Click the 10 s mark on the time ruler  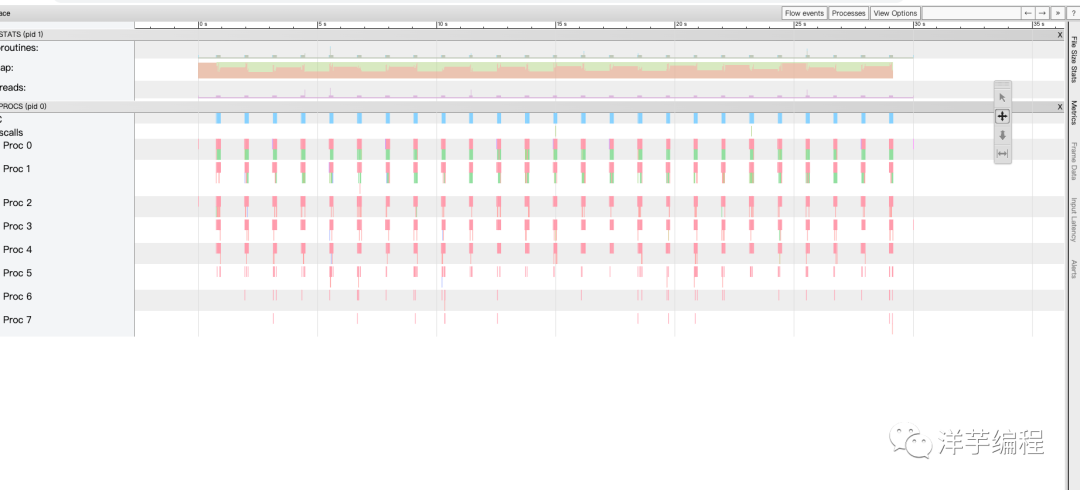(442, 24)
